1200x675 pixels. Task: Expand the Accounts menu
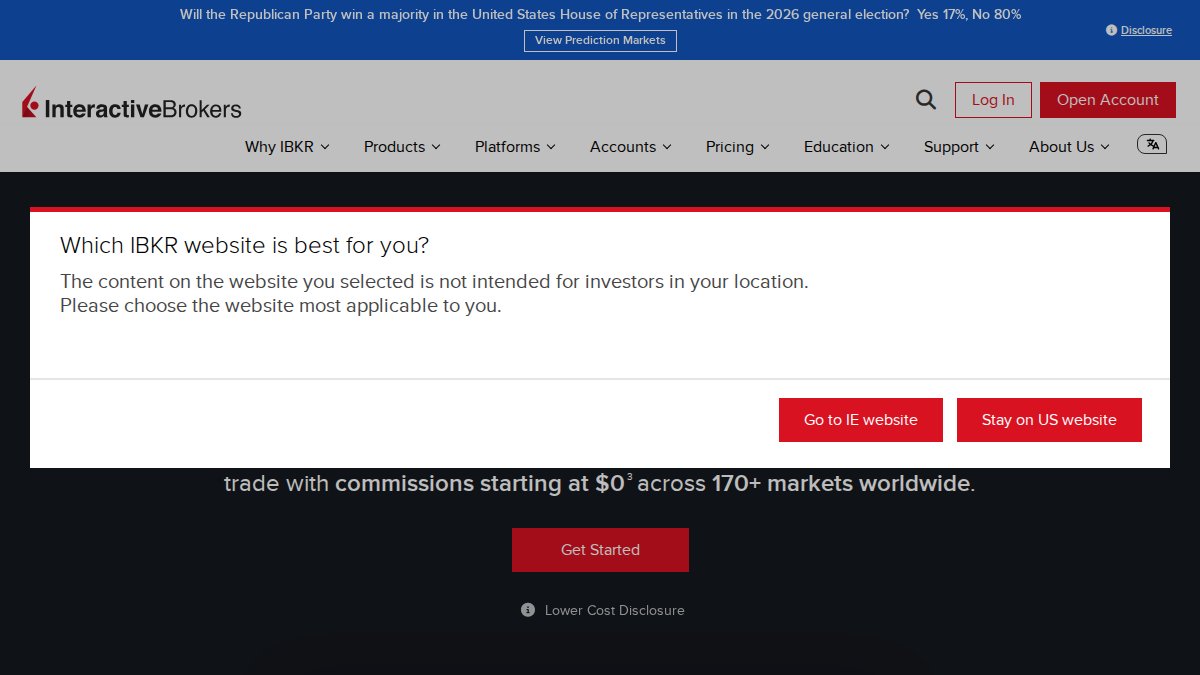pyautogui.click(x=631, y=146)
